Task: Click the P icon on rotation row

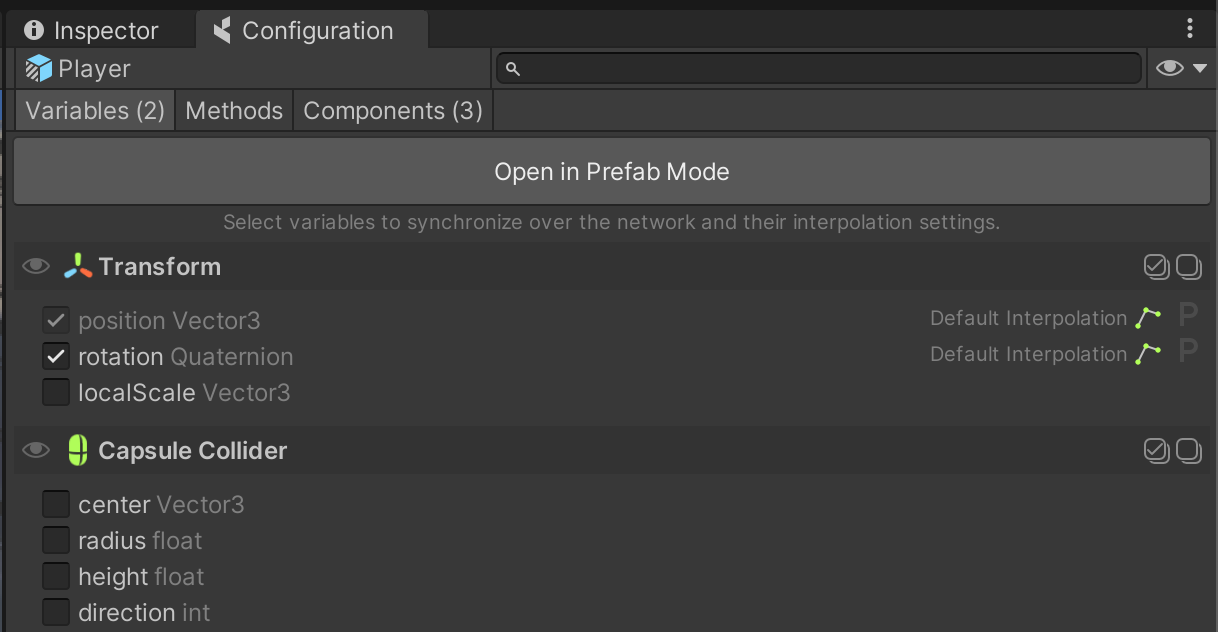Action: (x=1187, y=352)
